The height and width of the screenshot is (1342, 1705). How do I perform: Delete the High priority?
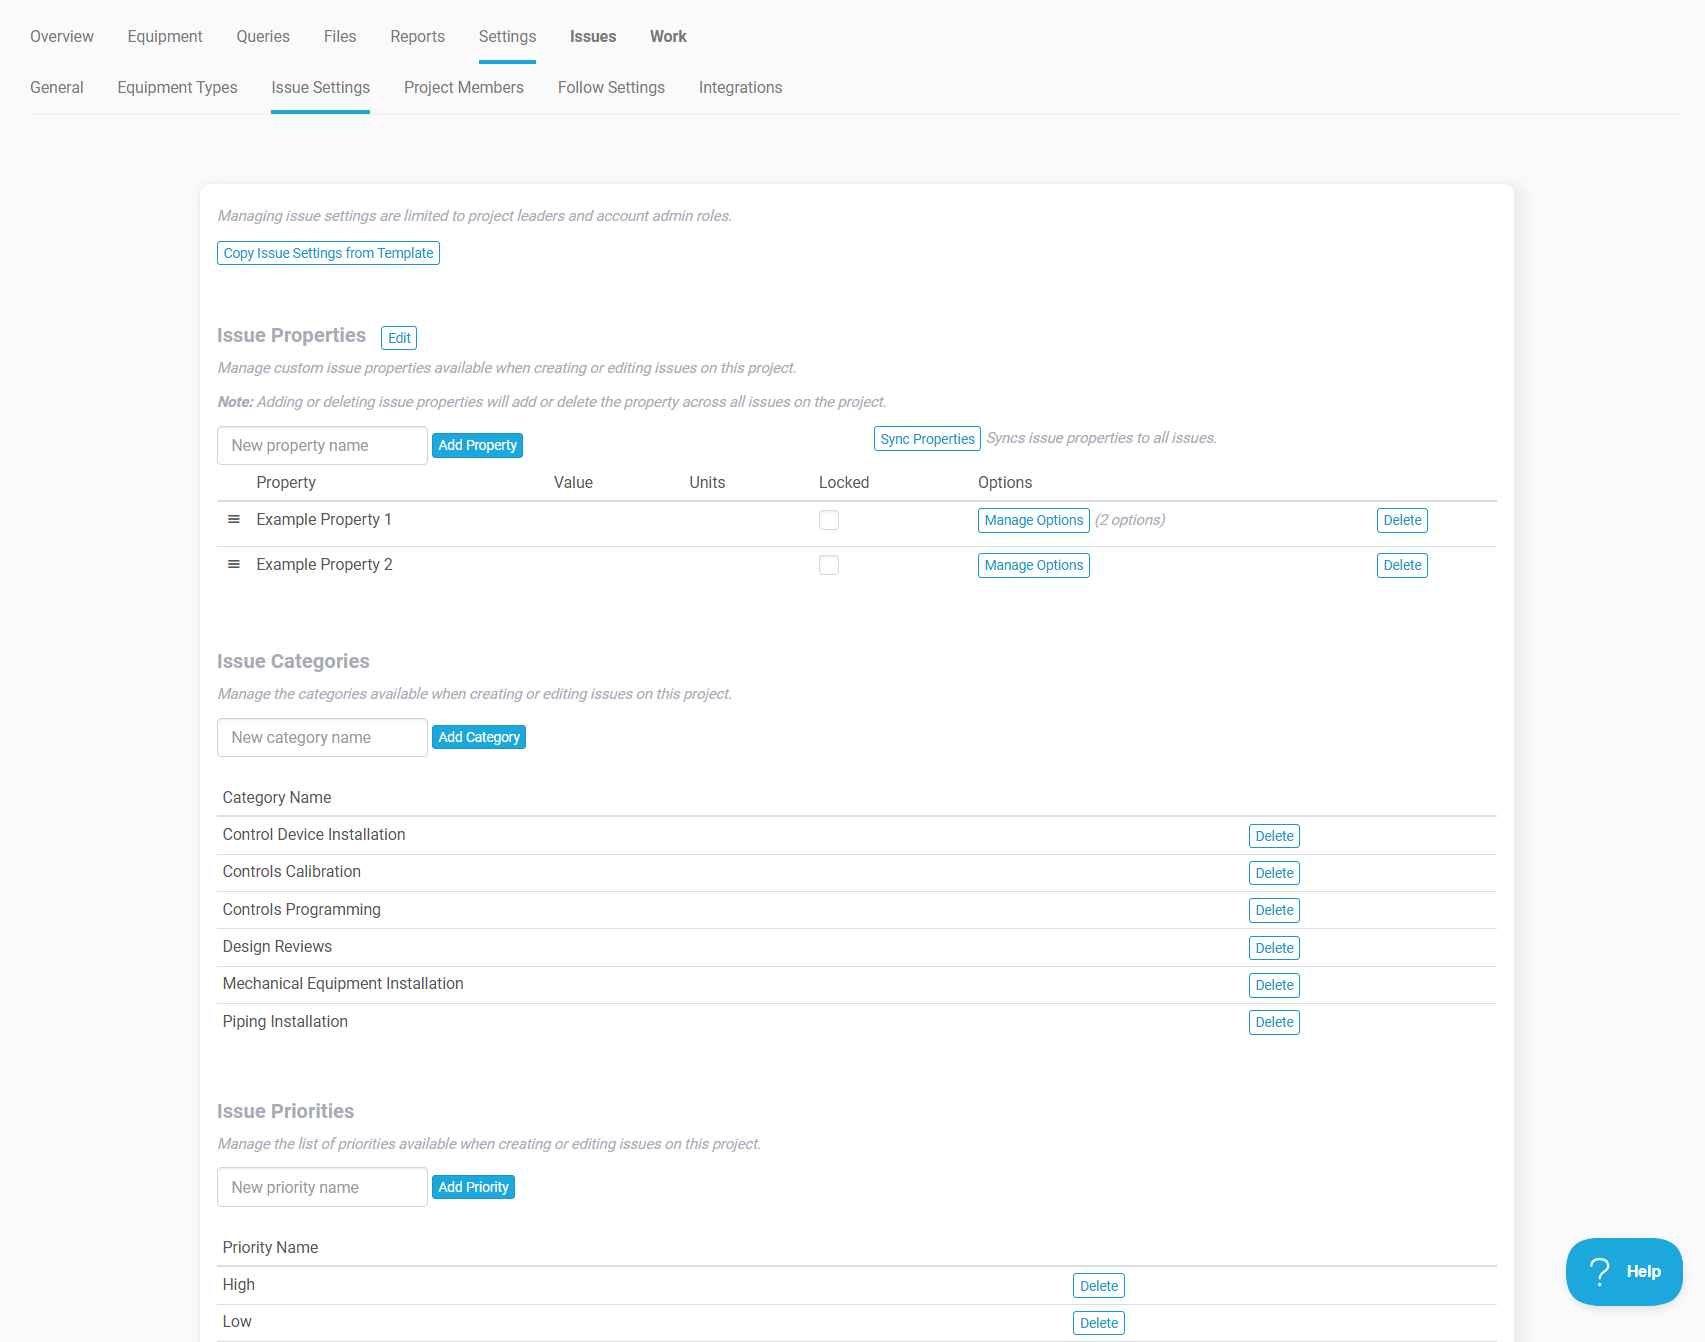(x=1099, y=1286)
